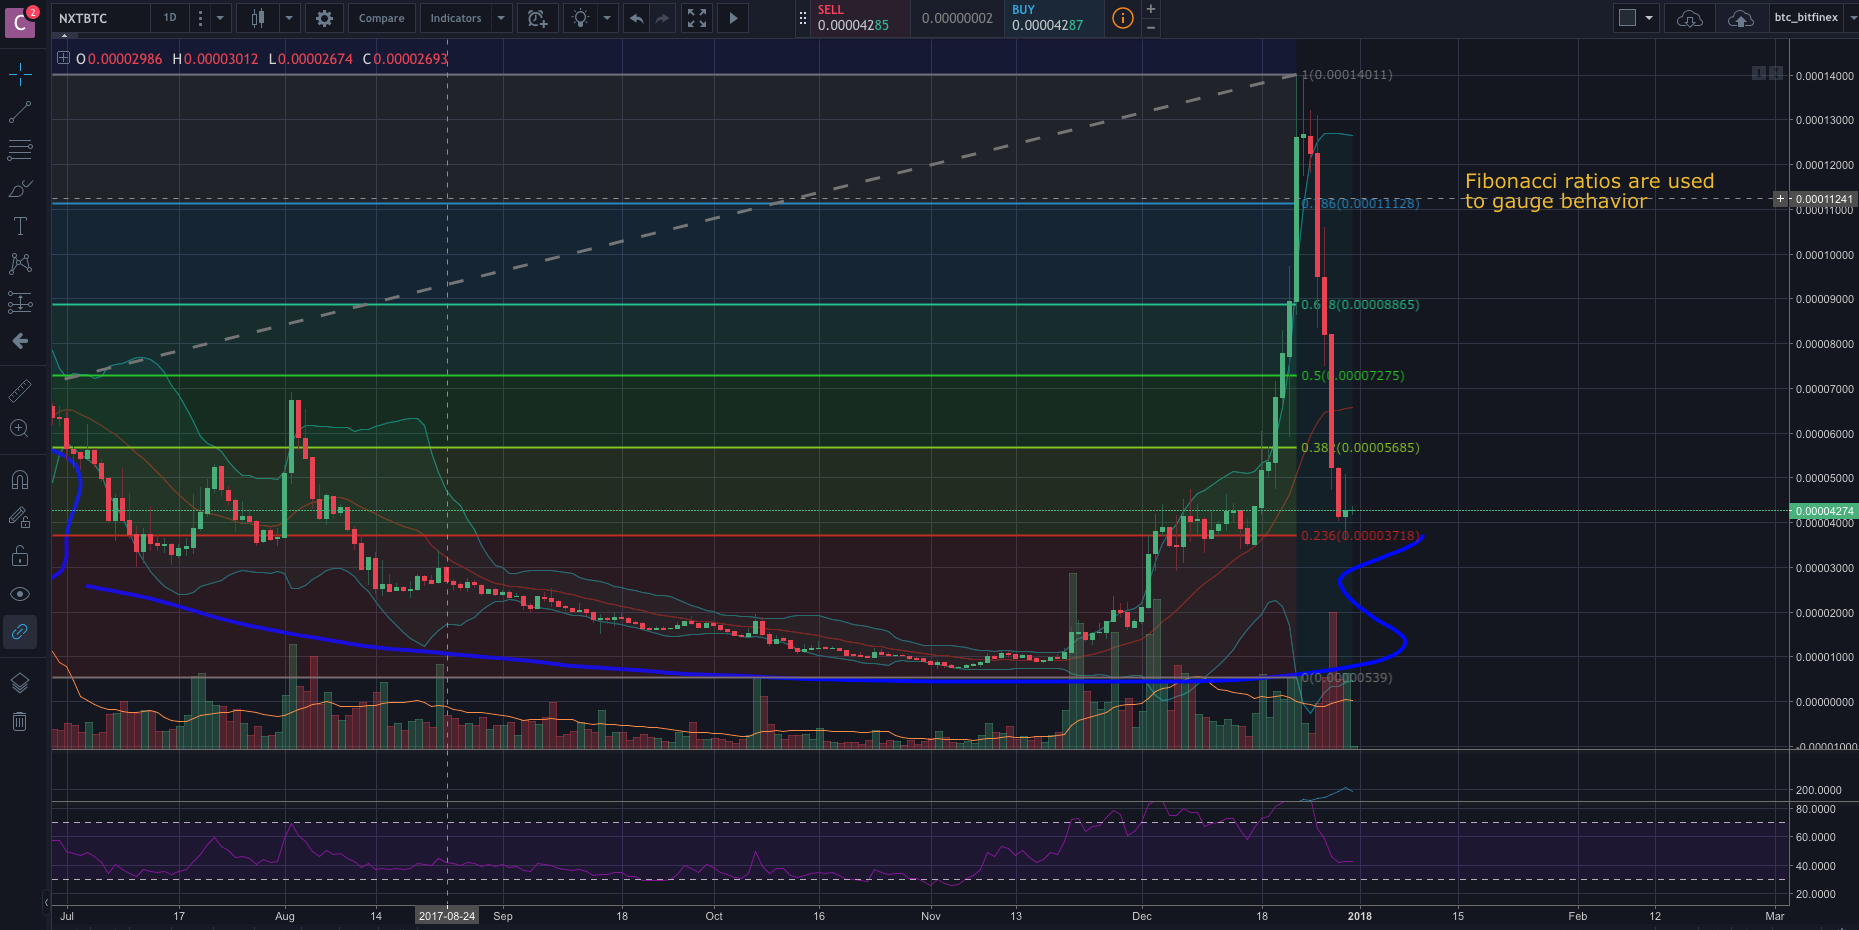The image size is (1859, 930).
Task: Select the single chart layout button
Action: (x=1627, y=18)
